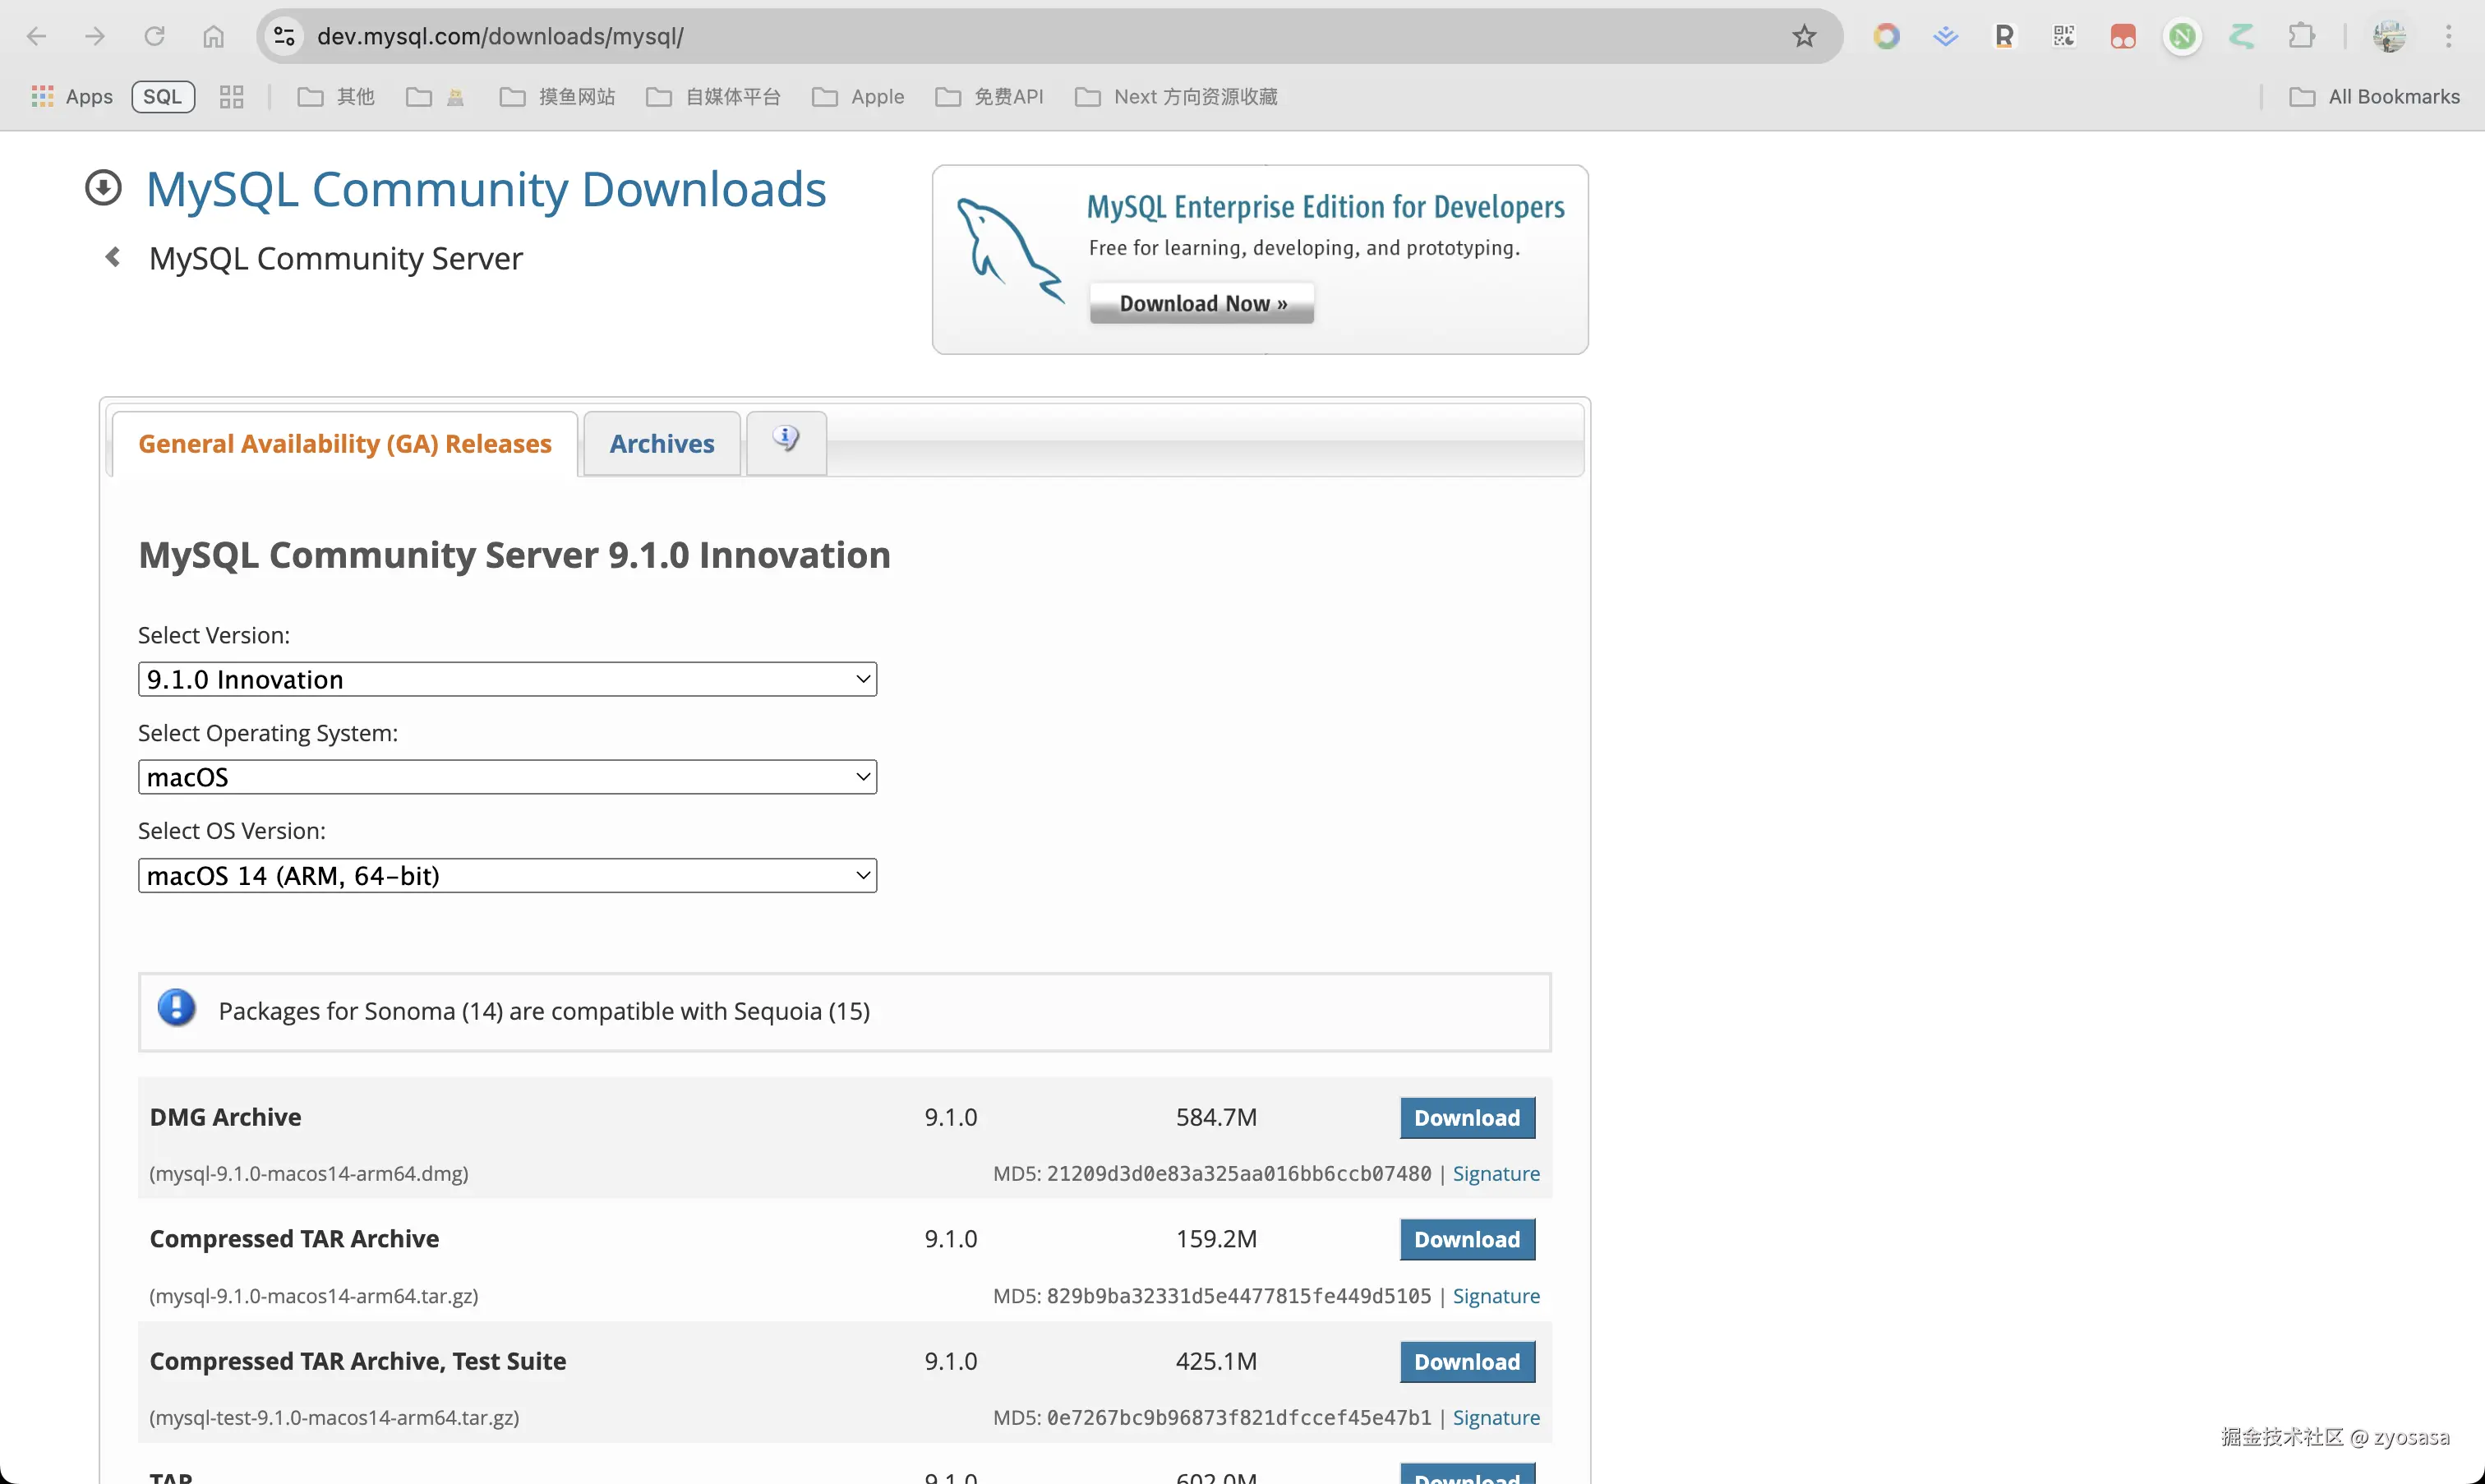Open the Select Operating System dropdown
This screenshot has width=2485, height=1484.
(507, 777)
